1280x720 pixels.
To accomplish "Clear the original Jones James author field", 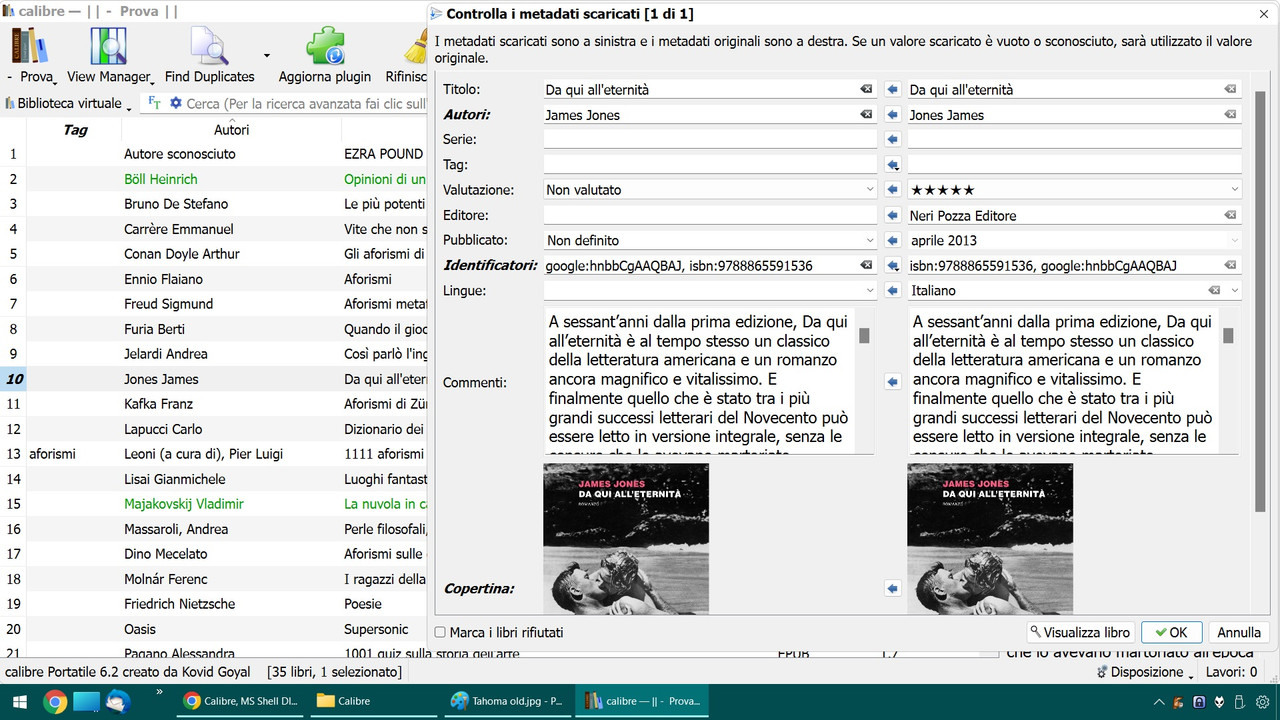I will [x=1230, y=115].
